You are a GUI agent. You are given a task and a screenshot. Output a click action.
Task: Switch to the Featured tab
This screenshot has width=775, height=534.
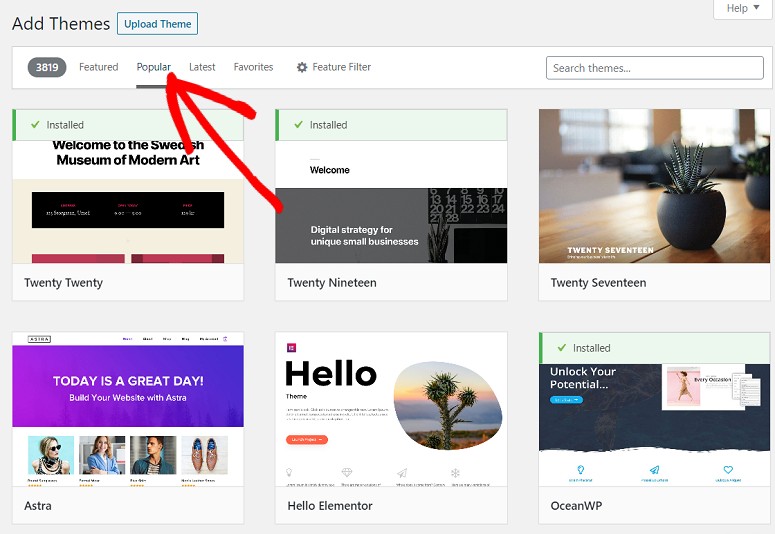98,67
